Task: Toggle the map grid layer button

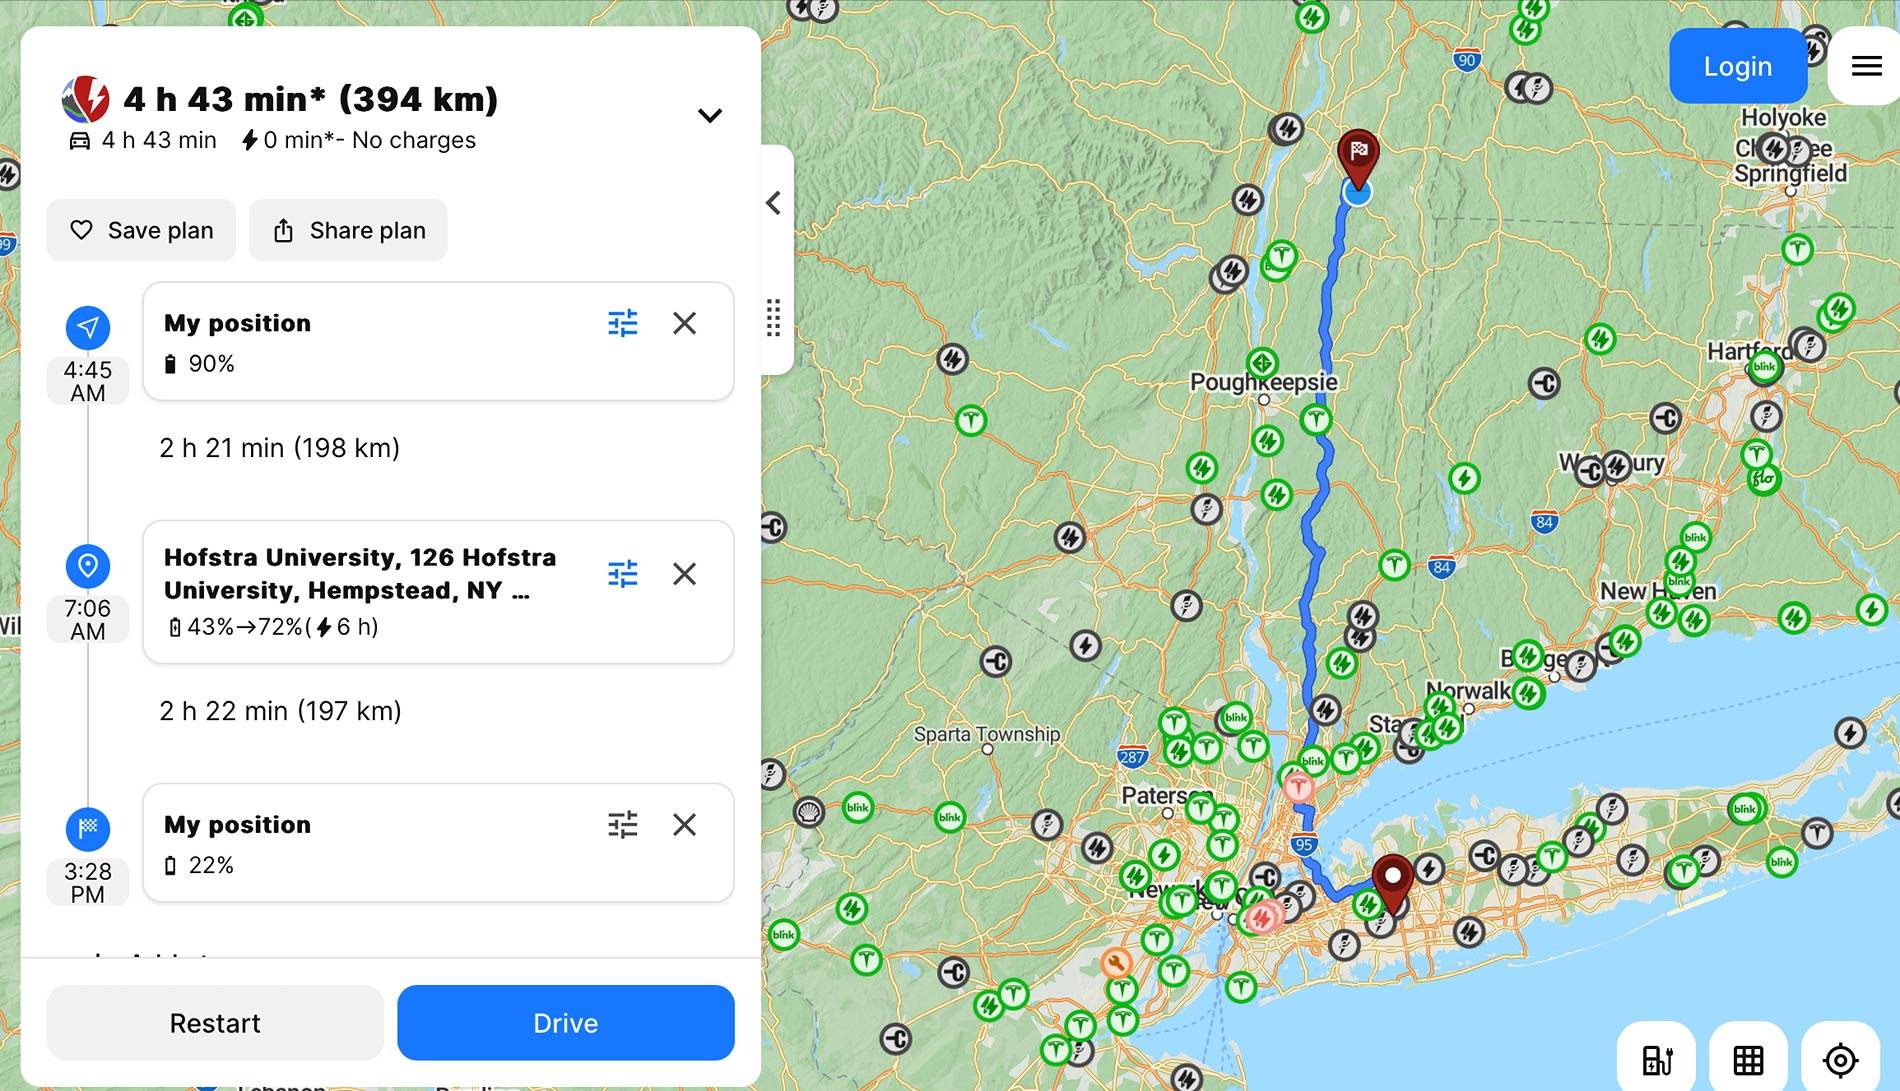Action: (1748, 1059)
